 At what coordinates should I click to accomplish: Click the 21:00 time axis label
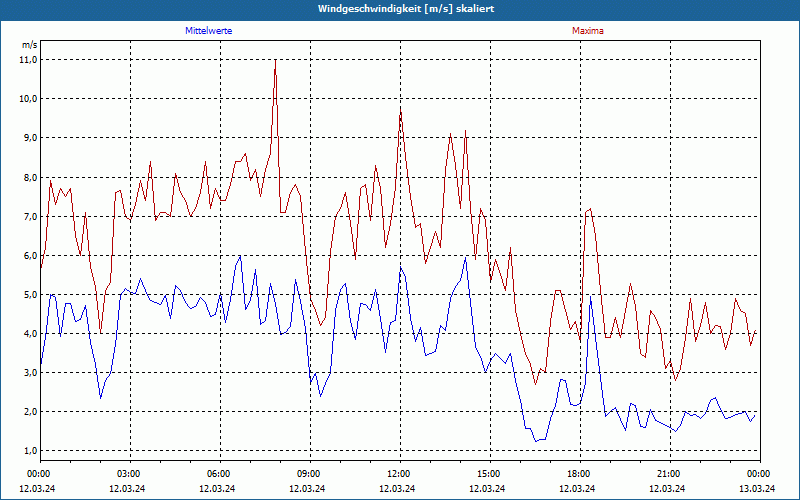(669, 474)
